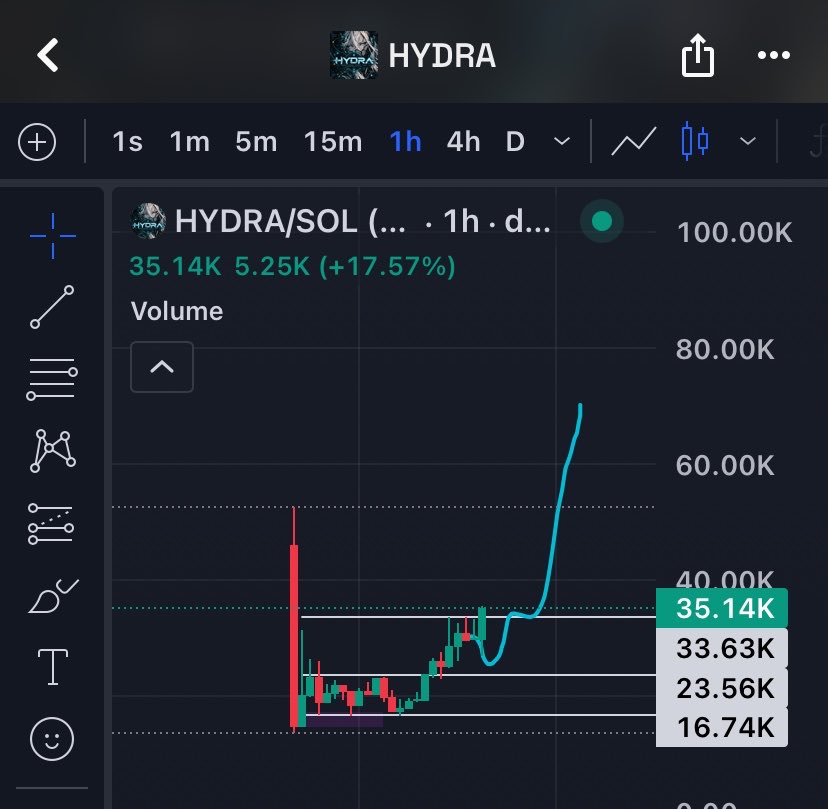The height and width of the screenshot is (809, 828).
Task: Tap the +17.57% change value
Action: point(387,266)
